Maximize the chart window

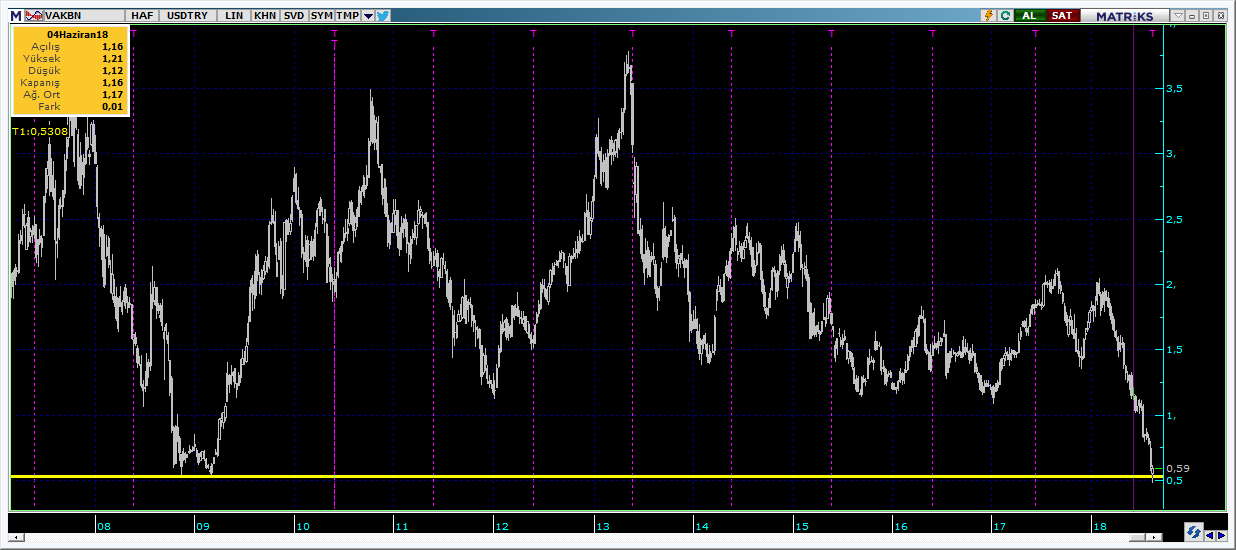click(1206, 16)
